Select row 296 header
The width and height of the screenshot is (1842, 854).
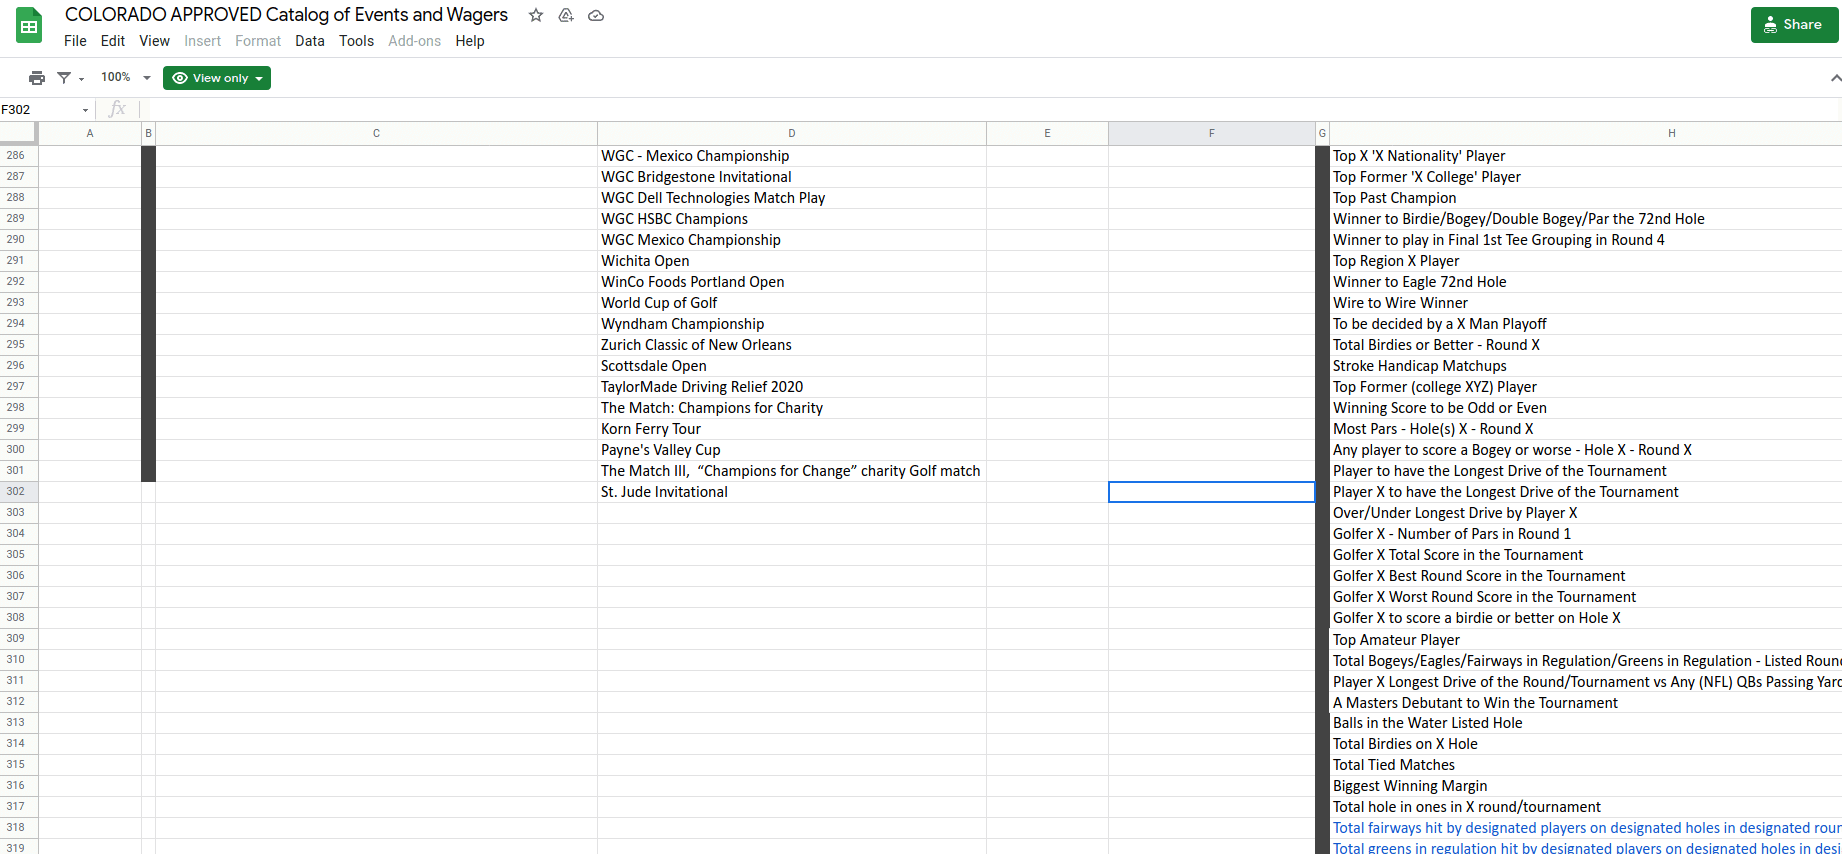(17, 366)
